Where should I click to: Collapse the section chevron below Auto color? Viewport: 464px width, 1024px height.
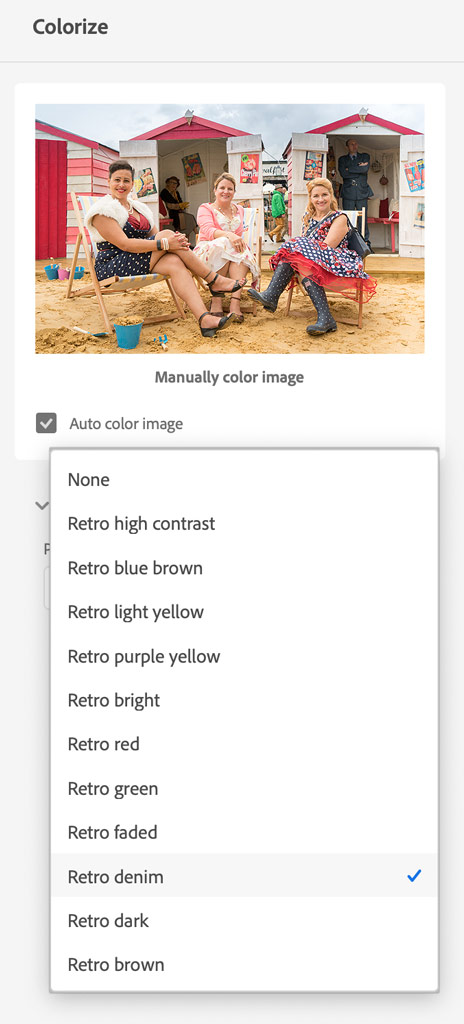tap(42, 505)
